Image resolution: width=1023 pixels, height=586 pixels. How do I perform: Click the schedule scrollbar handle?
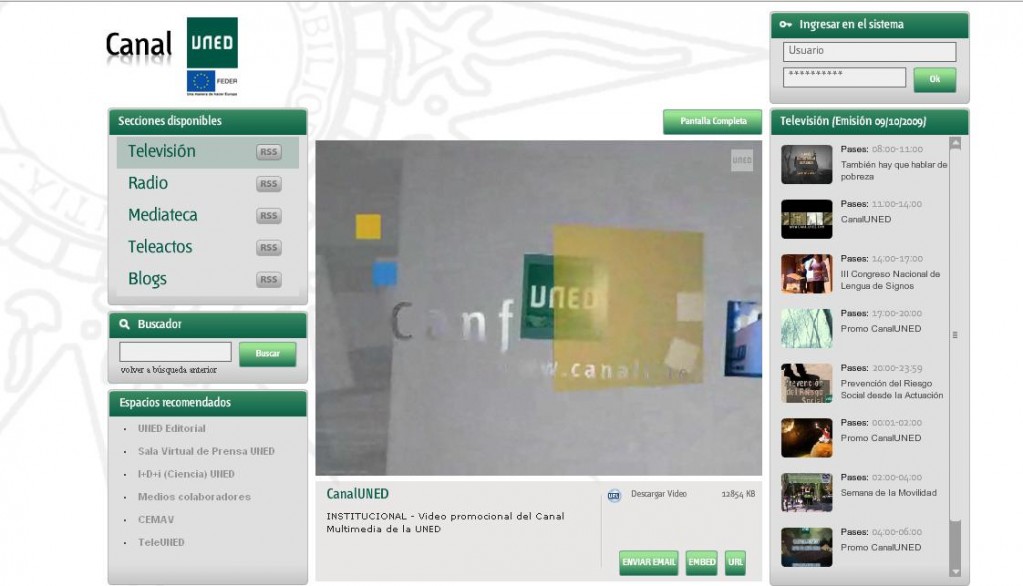coord(956,334)
